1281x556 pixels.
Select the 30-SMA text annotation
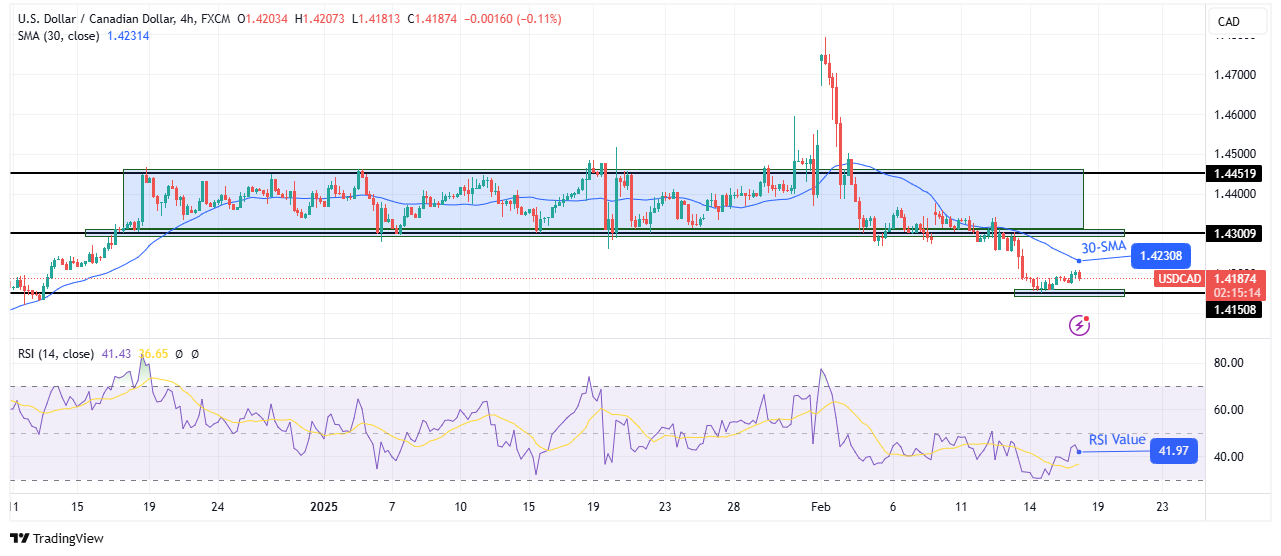(x=1103, y=245)
